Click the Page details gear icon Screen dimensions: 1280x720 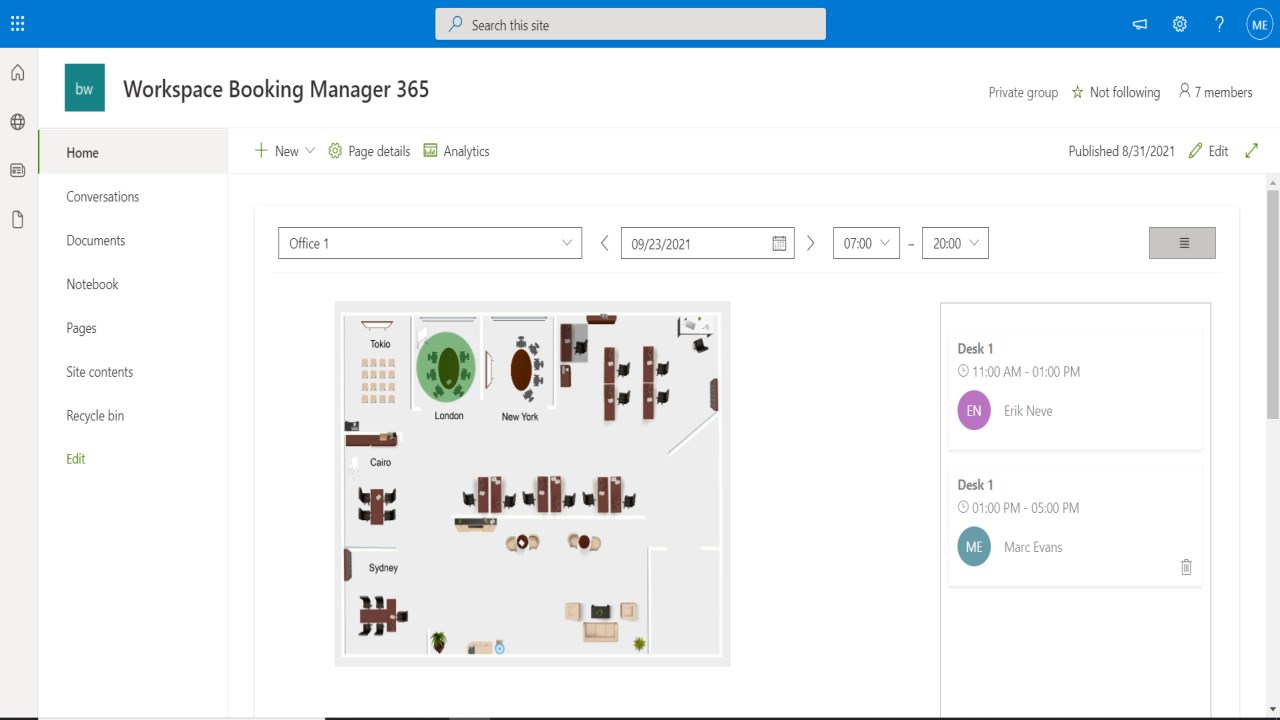coord(335,151)
